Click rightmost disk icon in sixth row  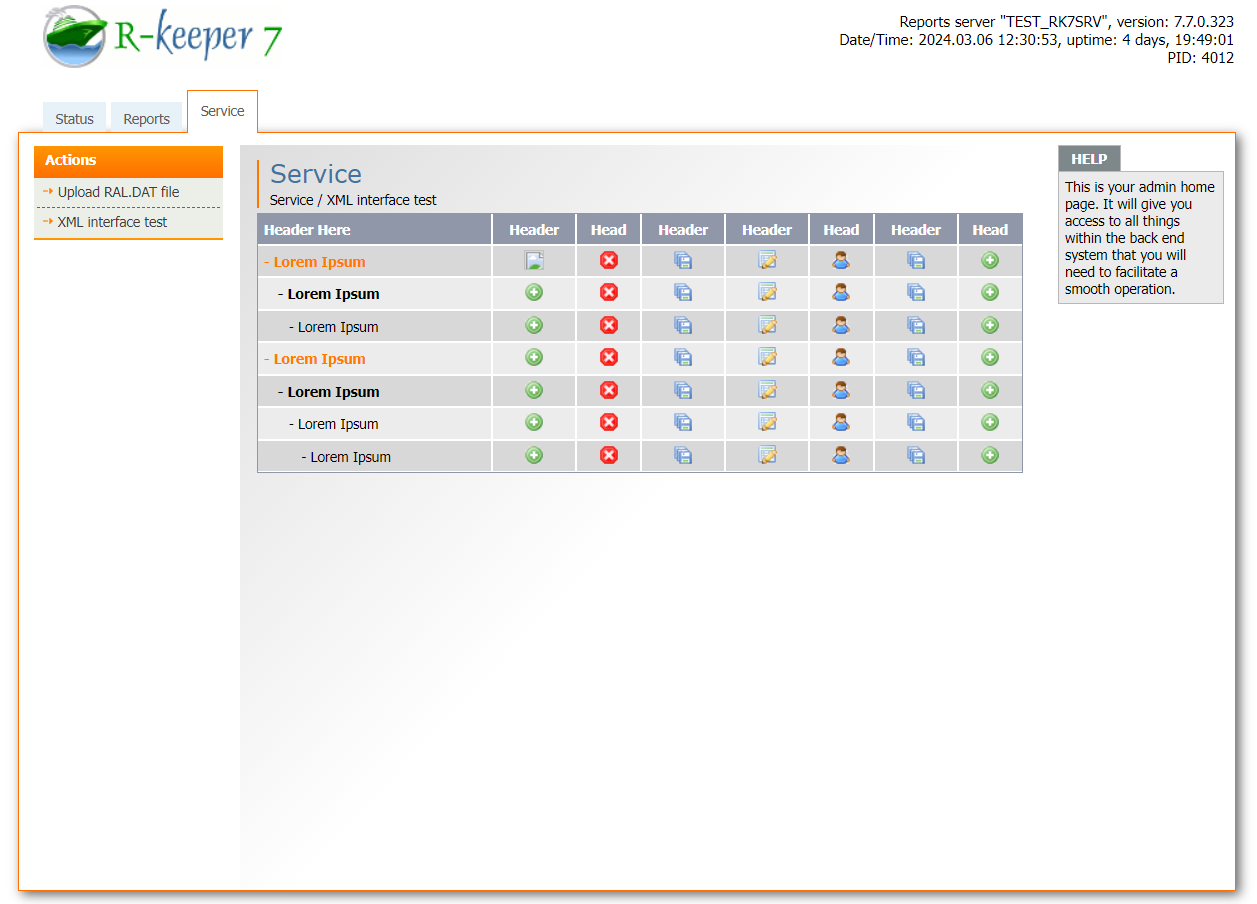pyautogui.click(x=916, y=423)
